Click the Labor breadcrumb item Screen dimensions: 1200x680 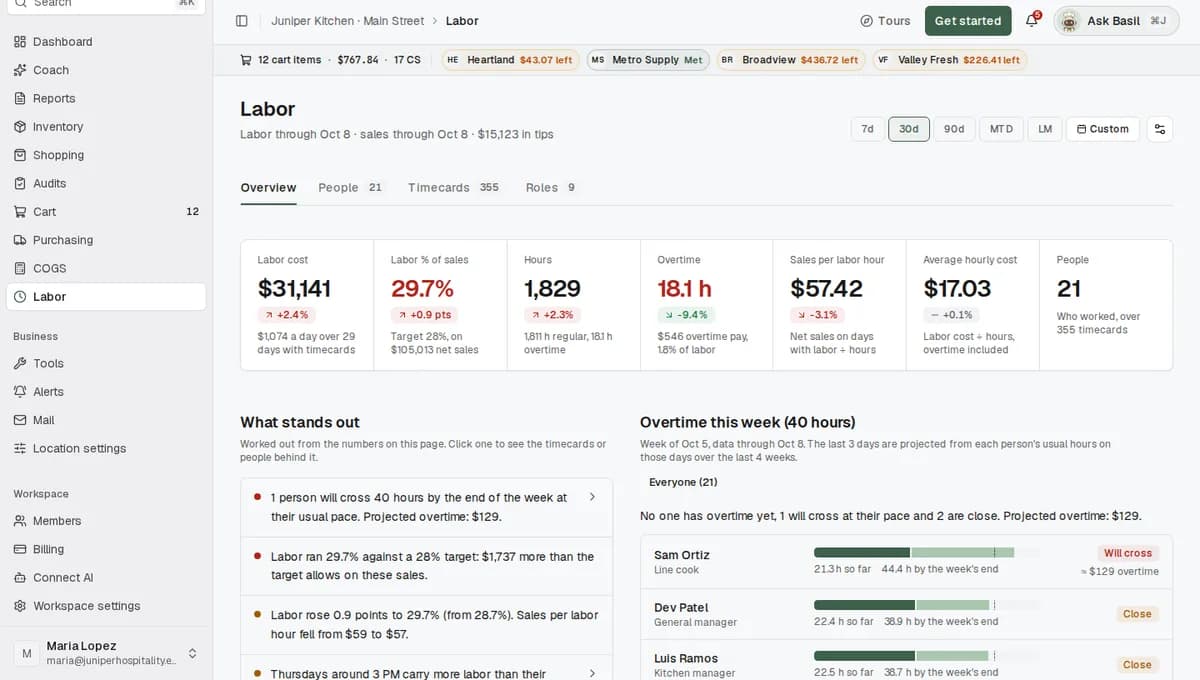pos(462,21)
